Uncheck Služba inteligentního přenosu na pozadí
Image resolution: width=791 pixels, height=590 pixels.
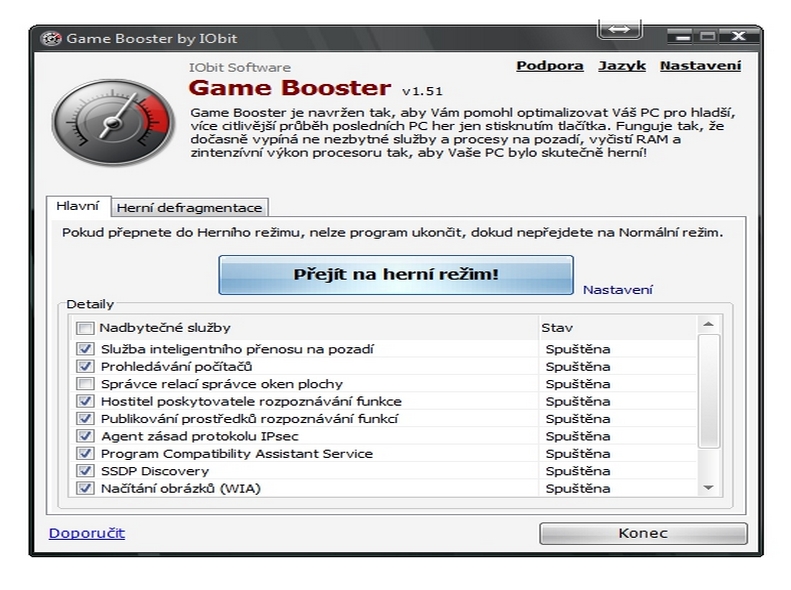coord(85,349)
